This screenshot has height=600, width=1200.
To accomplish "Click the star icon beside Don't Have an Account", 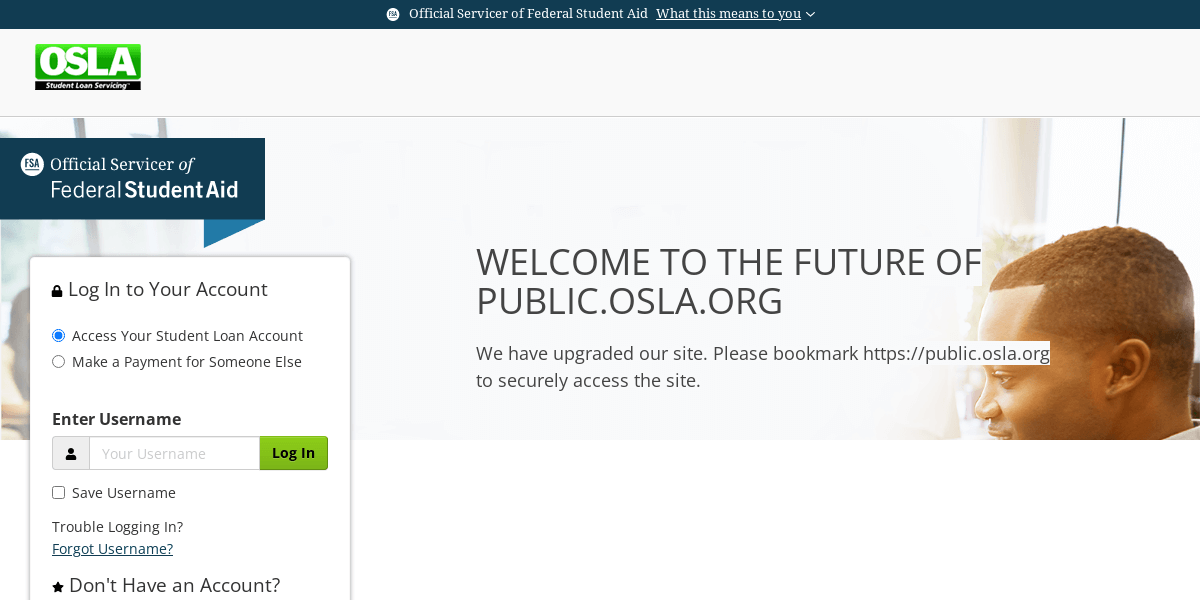I will click(x=58, y=587).
